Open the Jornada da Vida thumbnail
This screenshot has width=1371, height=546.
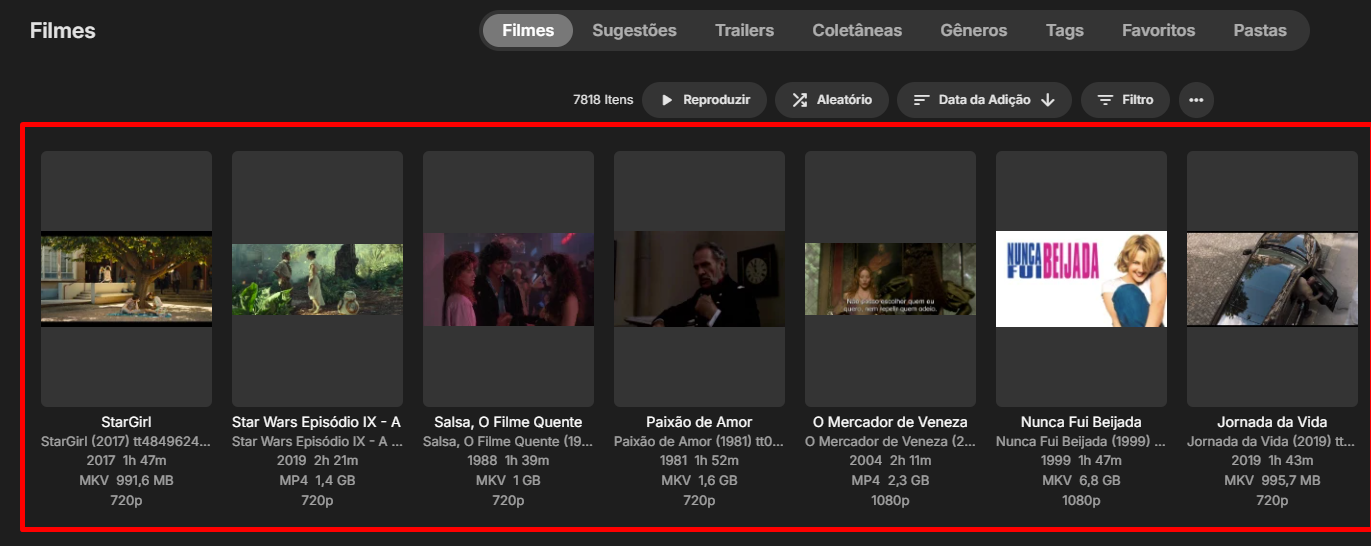pyautogui.click(x=1272, y=279)
